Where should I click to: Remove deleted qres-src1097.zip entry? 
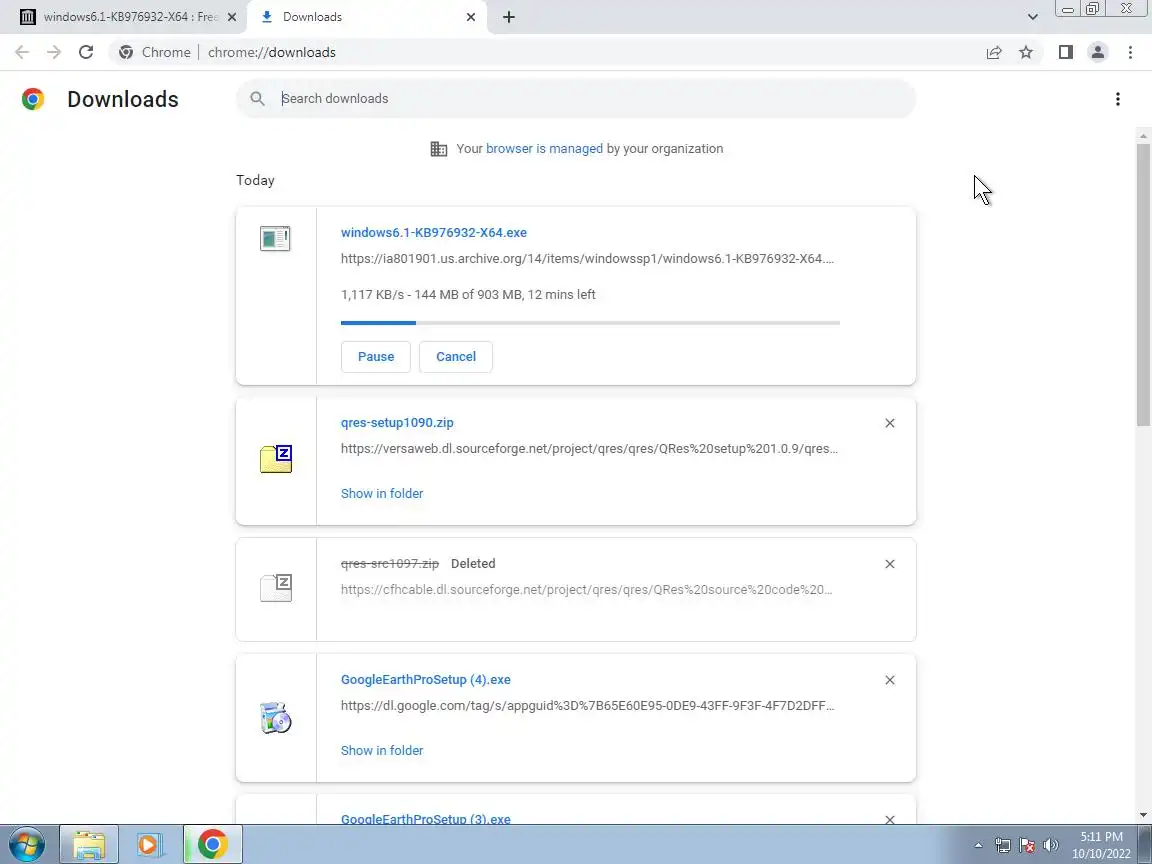pos(890,564)
